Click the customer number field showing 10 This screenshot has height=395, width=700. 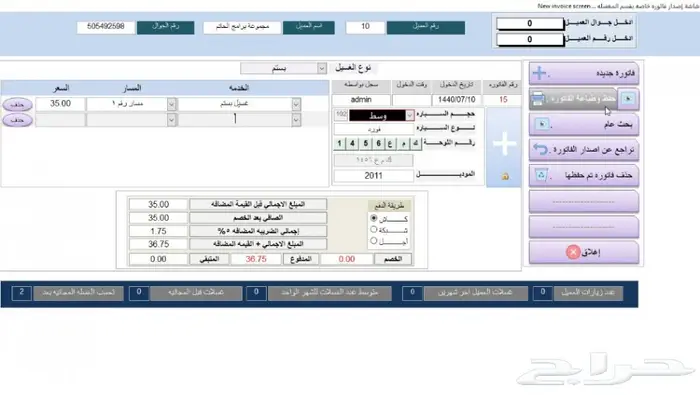[x=365, y=27]
